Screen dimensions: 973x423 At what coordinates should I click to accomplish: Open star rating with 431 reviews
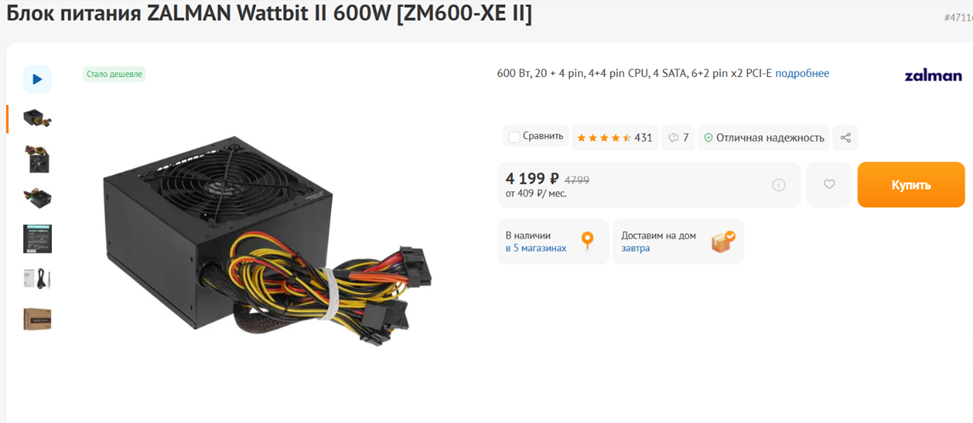614,138
